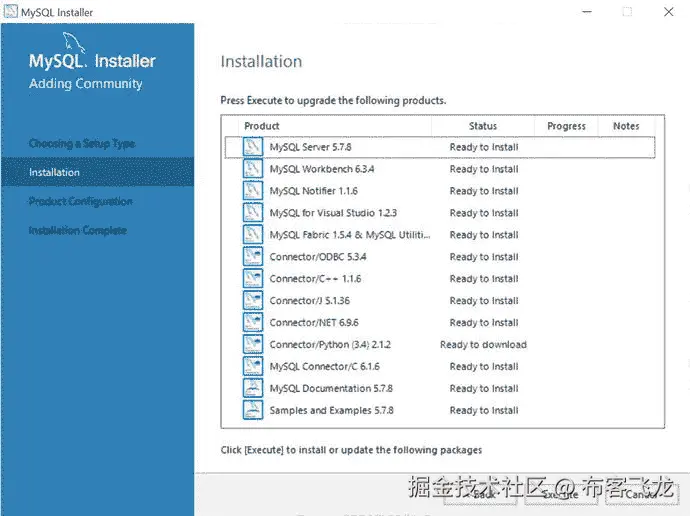Select the MySQL Notifier 1.1.6 name
This screenshot has width=690, height=516.
tap(313, 191)
